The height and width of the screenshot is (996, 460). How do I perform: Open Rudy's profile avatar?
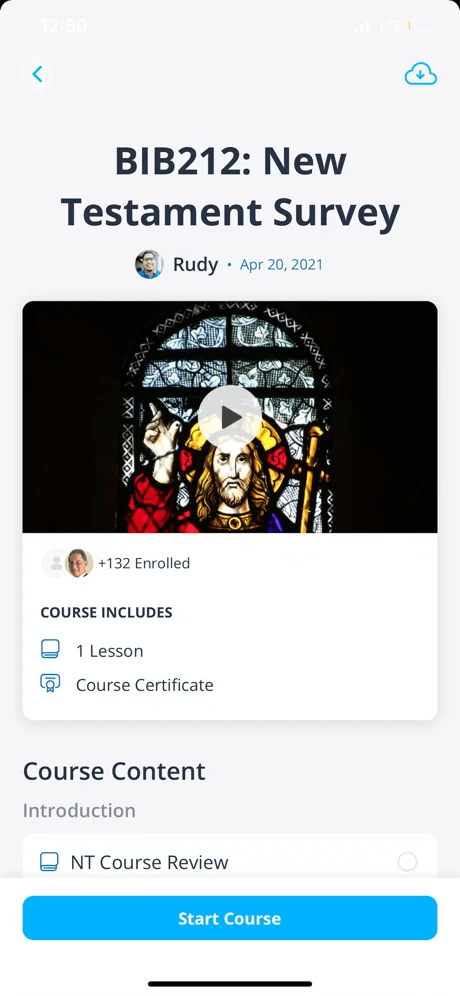pyautogui.click(x=149, y=264)
